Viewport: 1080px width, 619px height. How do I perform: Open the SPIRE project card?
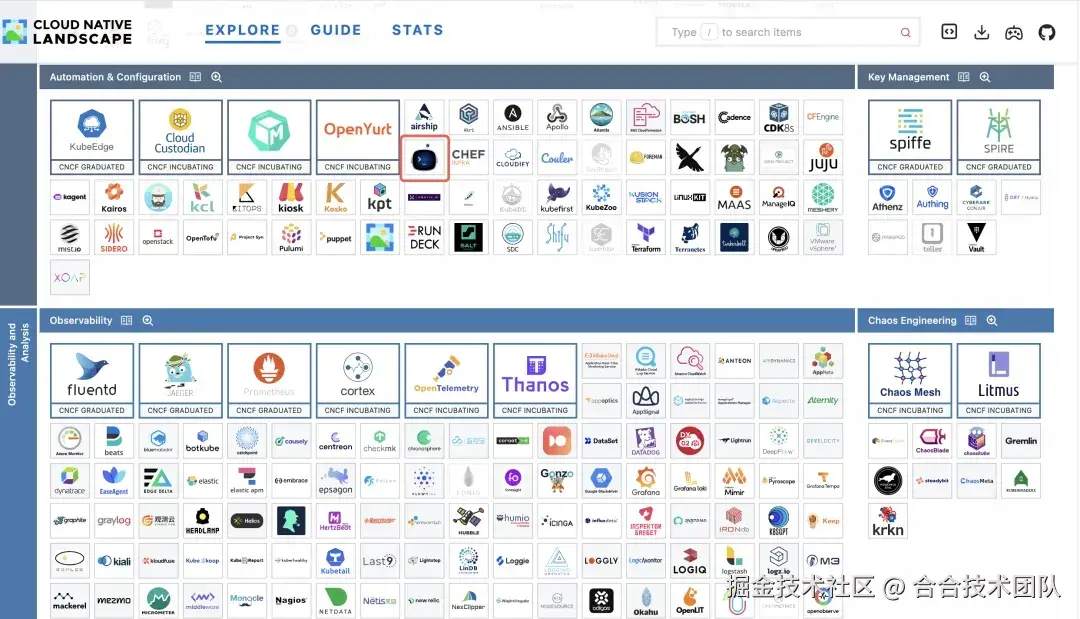[x=999, y=136]
